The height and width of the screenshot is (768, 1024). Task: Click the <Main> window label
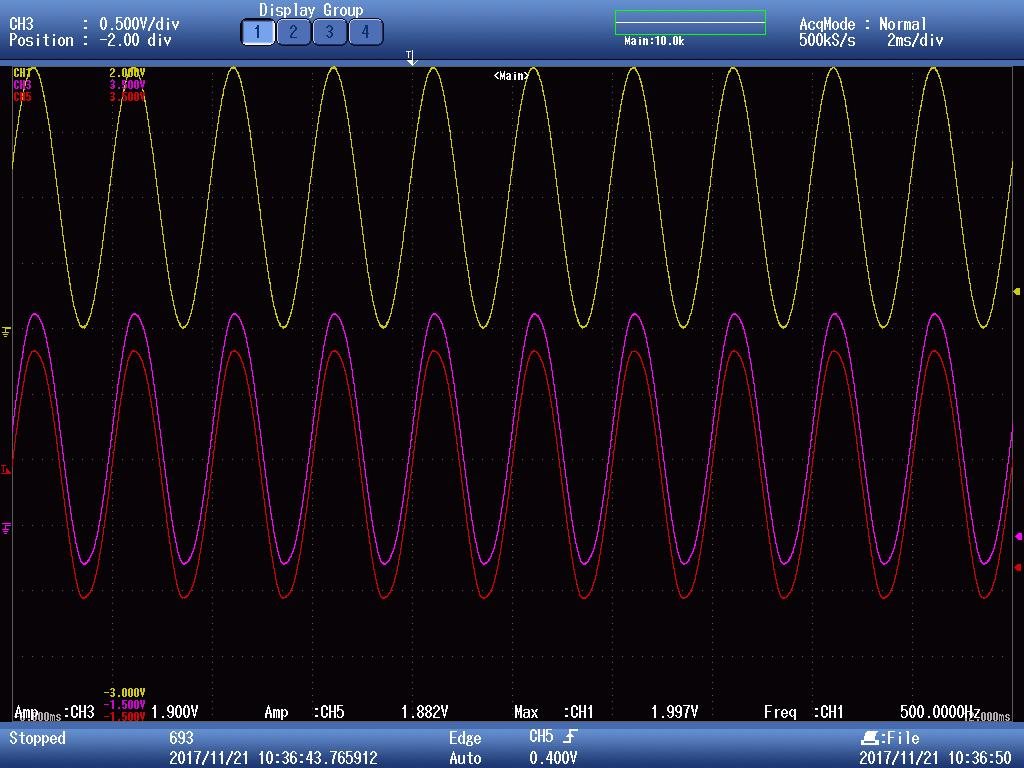coord(511,76)
